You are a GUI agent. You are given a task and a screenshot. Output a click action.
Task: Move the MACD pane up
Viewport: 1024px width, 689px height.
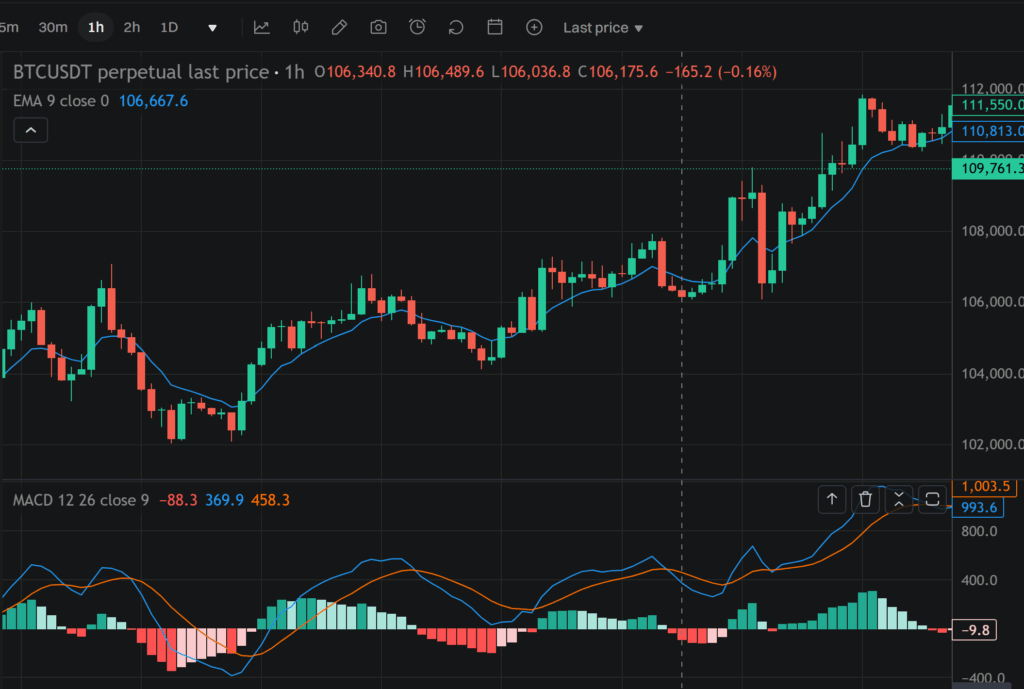(x=831, y=499)
